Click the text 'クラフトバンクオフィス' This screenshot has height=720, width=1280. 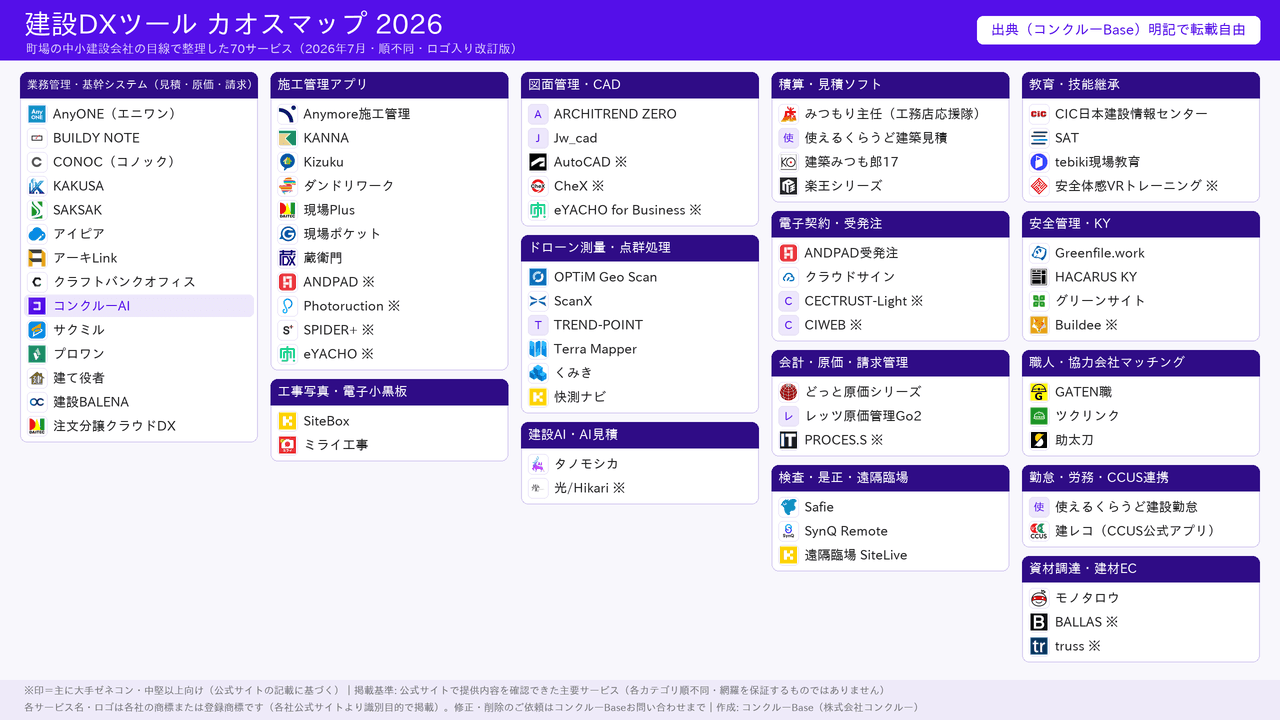click(x=124, y=282)
